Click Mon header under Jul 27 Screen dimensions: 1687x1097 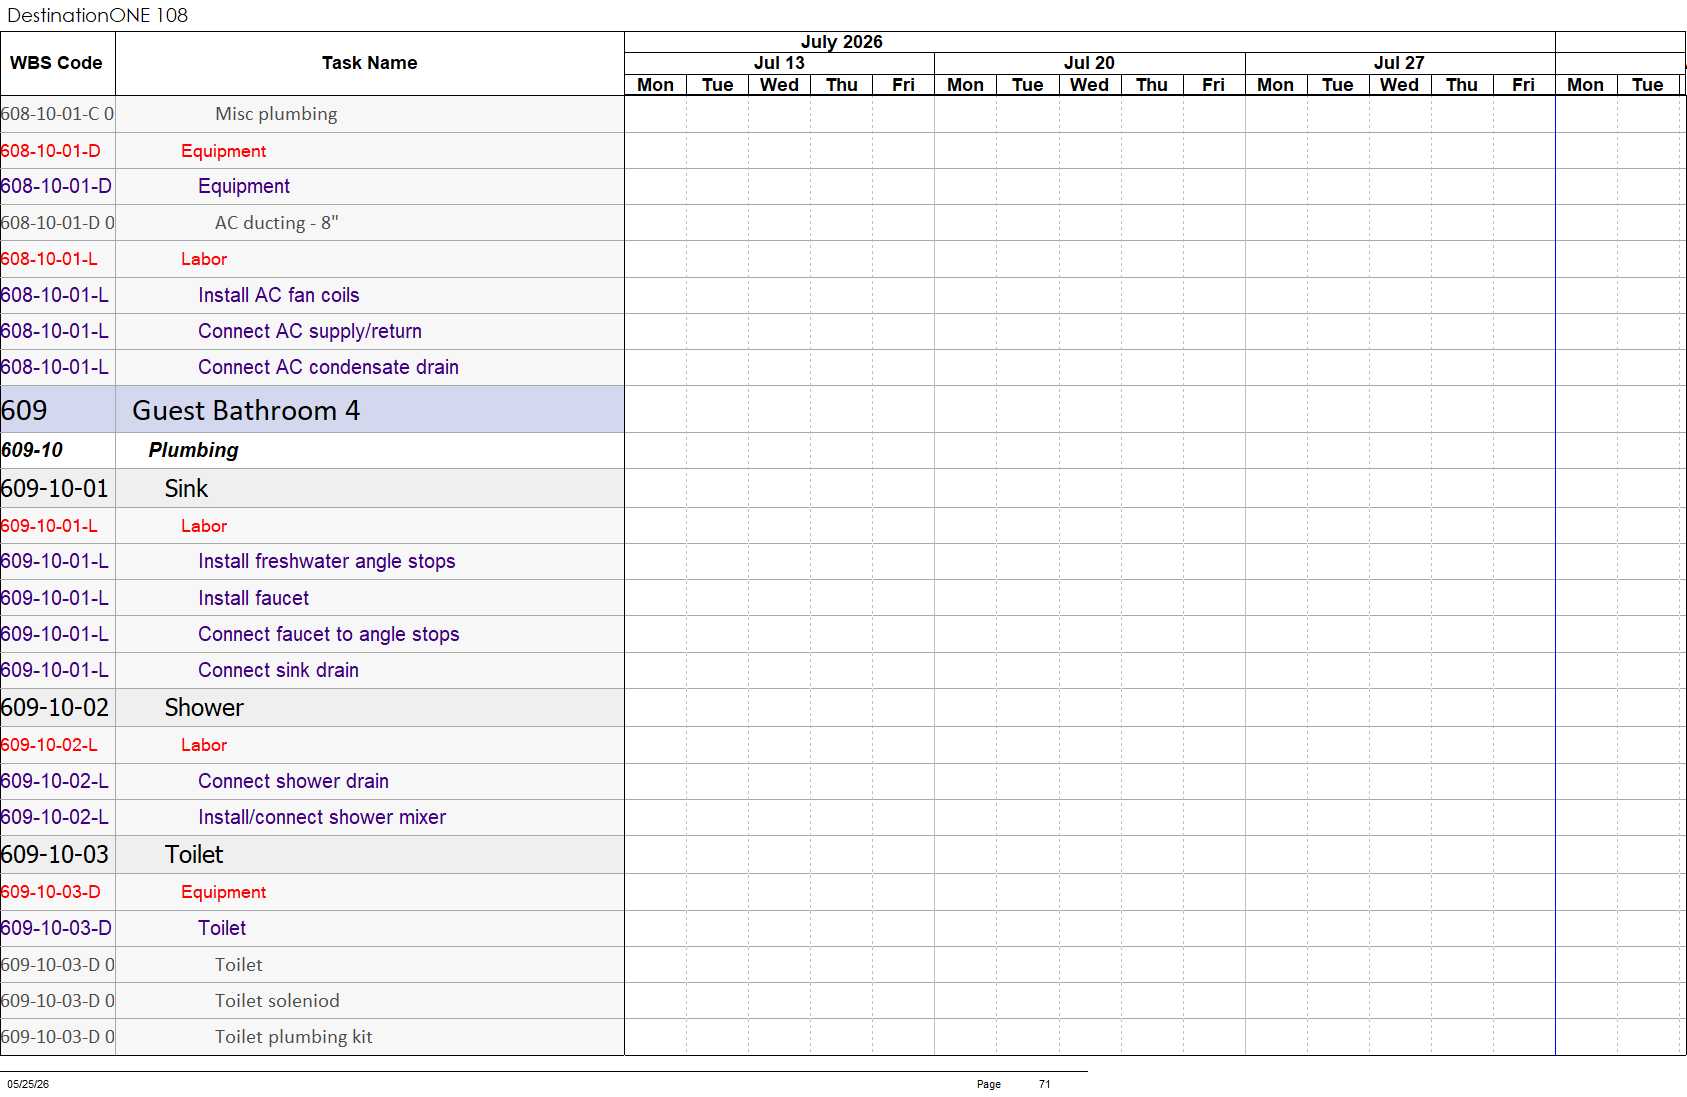[x=1275, y=85]
